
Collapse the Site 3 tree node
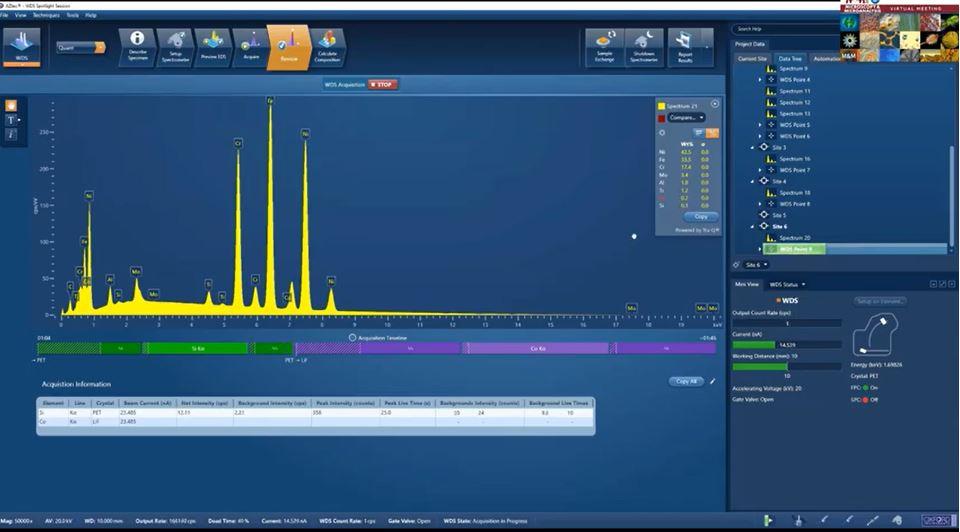(752, 147)
